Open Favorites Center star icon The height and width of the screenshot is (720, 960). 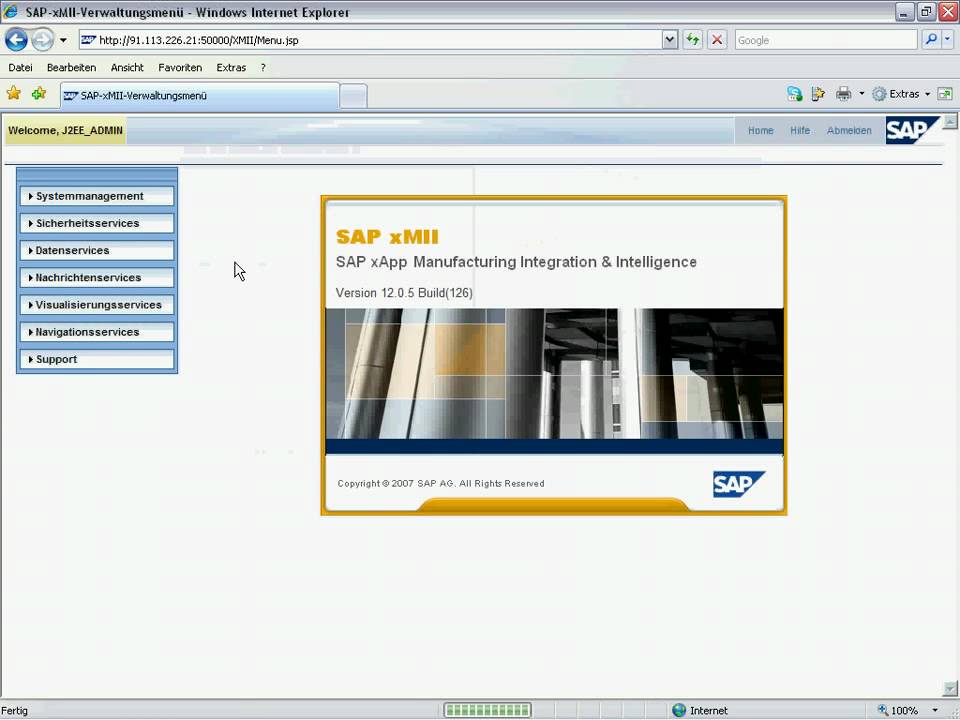pyautogui.click(x=13, y=93)
